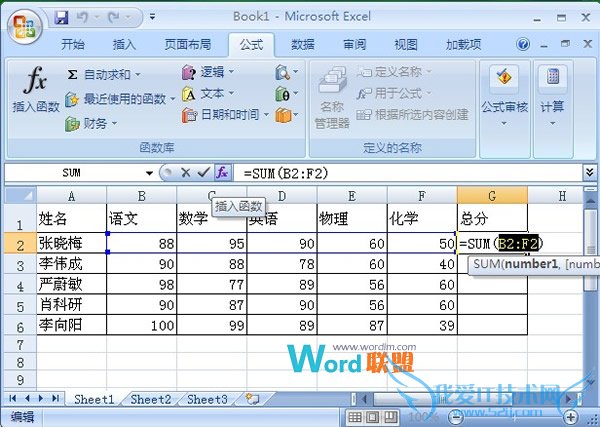Screen dimensions: 600x427
Task: Open the 加载项 tab
Action: (x=463, y=45)
